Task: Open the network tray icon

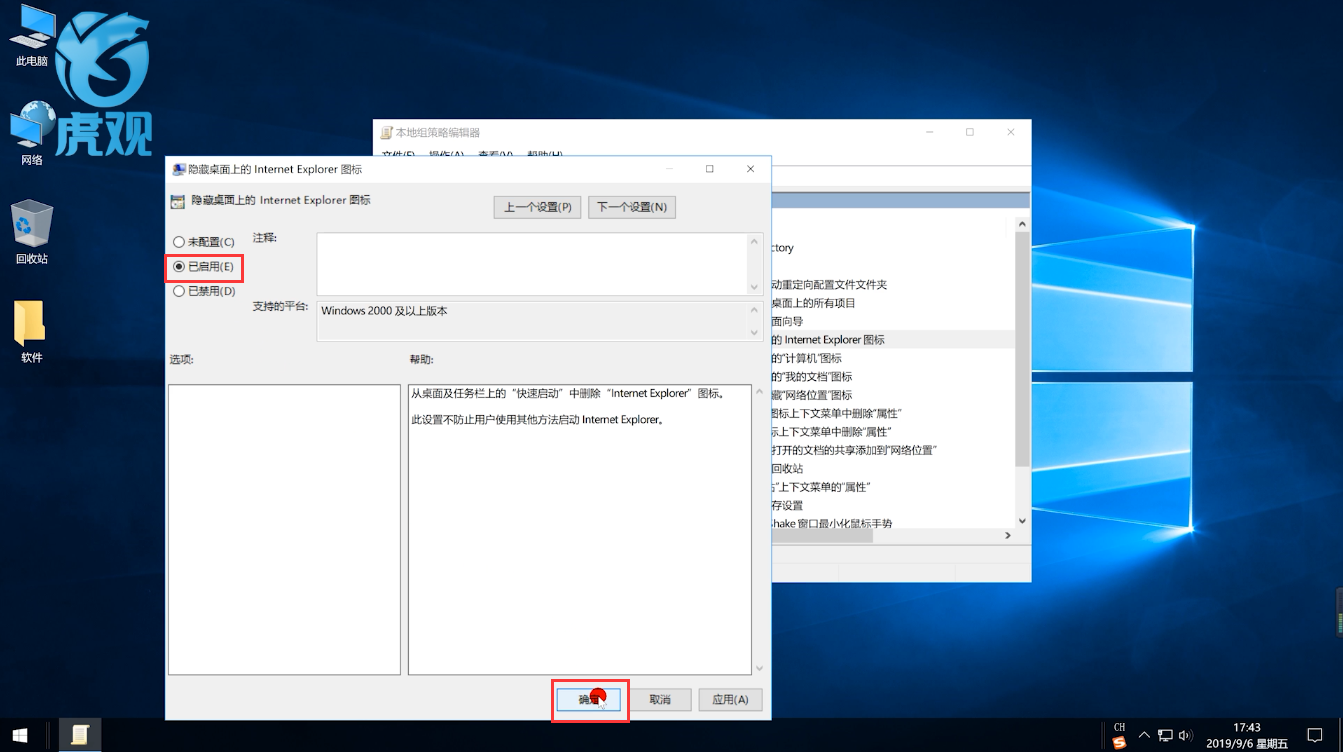Action: [x=1166, y=735]
